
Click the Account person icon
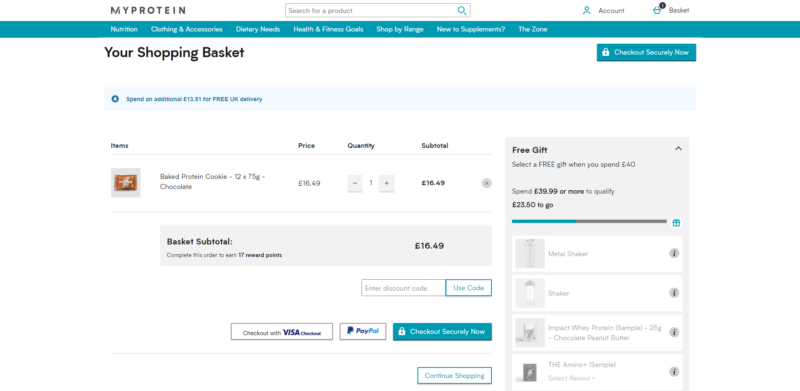coord(587,10)
